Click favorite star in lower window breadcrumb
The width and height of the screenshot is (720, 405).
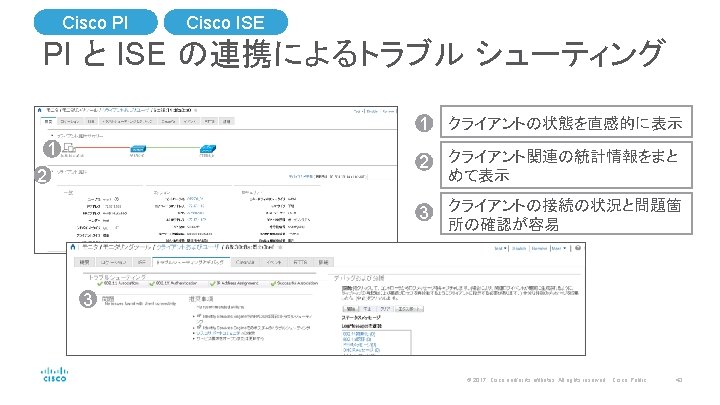coord(280,247)
